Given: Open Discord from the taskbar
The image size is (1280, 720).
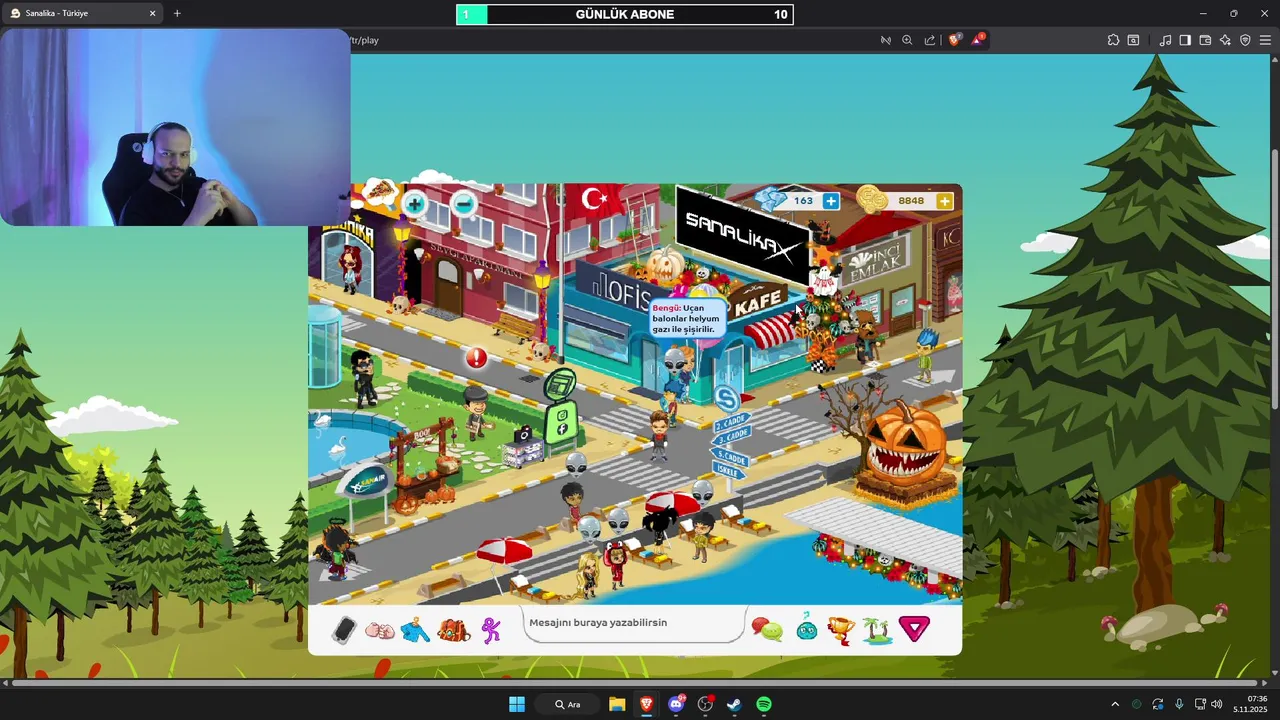Looking at the screenshot, I should [676, 704].
